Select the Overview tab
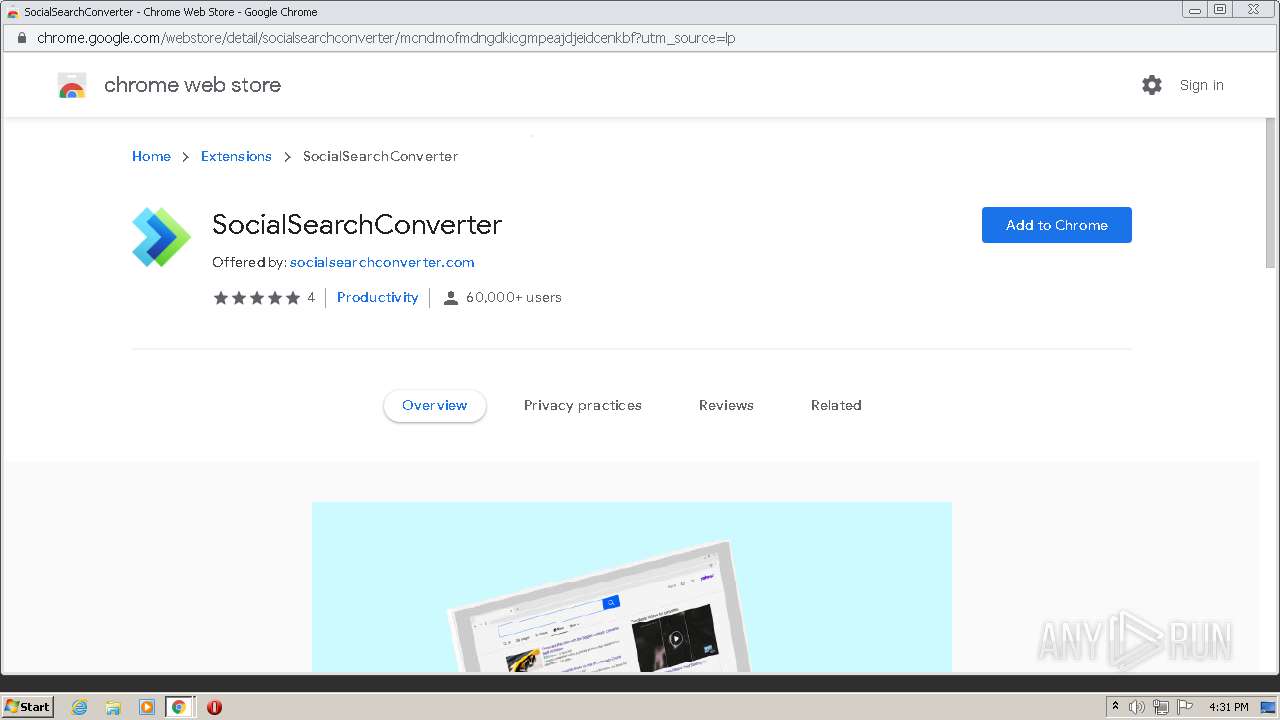The width and height of the screenshot is (1280, 720). 434,405
